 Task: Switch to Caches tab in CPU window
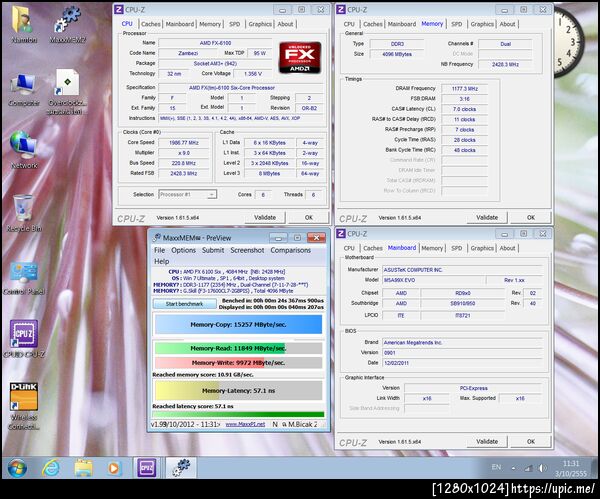click(x=150, y=24)
